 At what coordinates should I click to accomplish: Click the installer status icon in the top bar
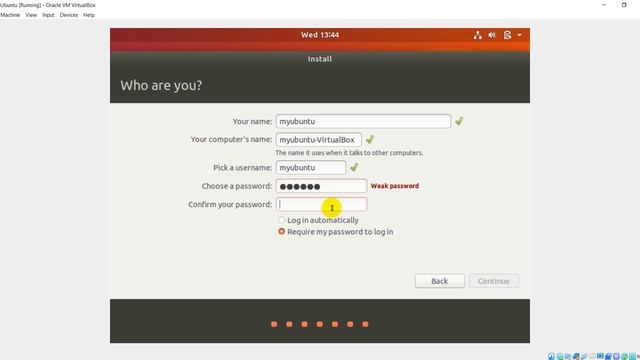click(507, 35)
